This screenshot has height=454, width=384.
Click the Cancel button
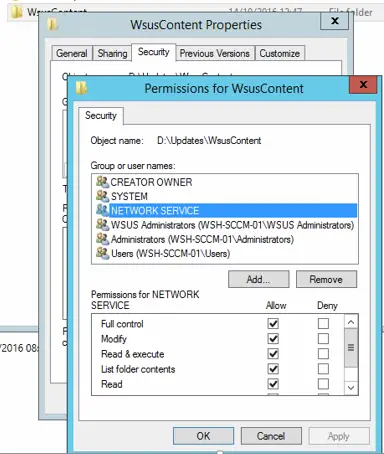point(271,436)
